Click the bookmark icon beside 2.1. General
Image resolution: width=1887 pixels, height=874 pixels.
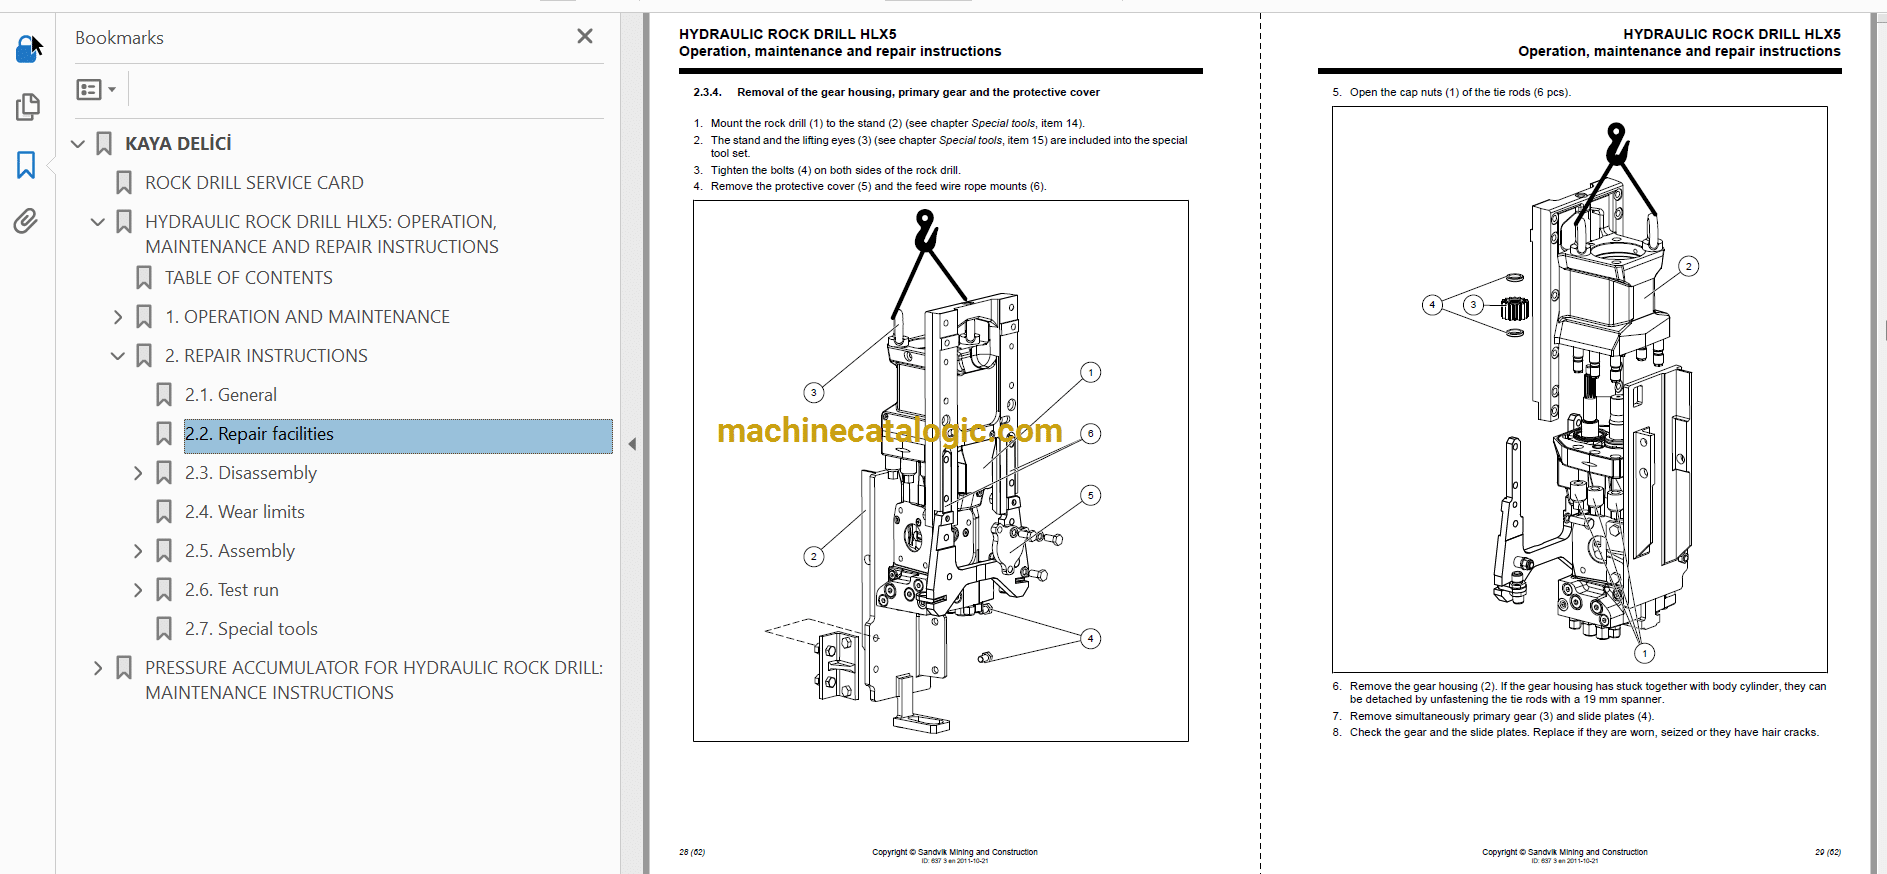tap(164, 395)
